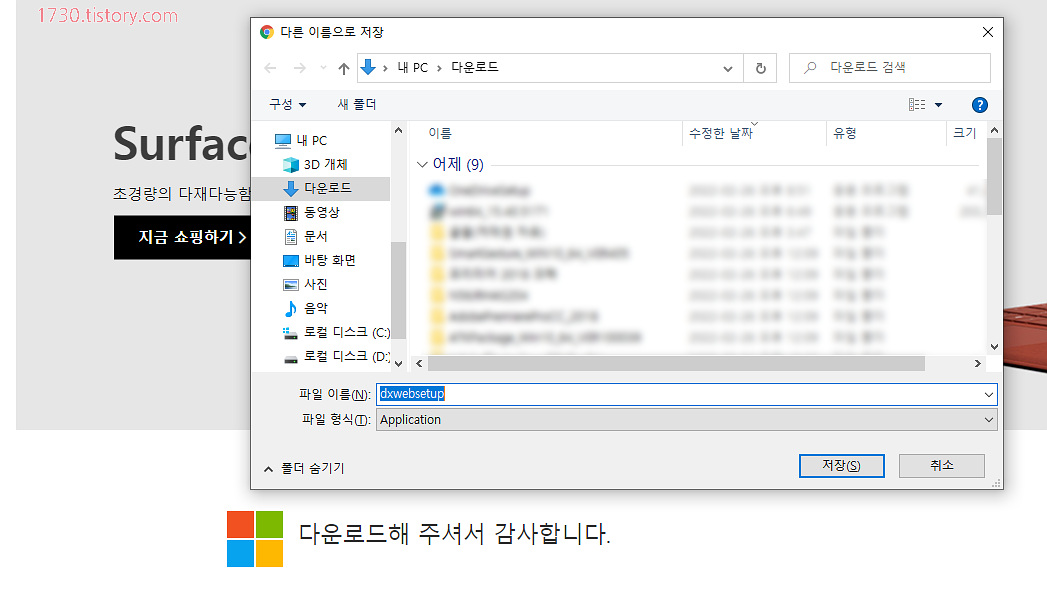Viewport: 1047px width, 589px height.
Task: Change view layout icon
Action: click(x=917, y=105)
